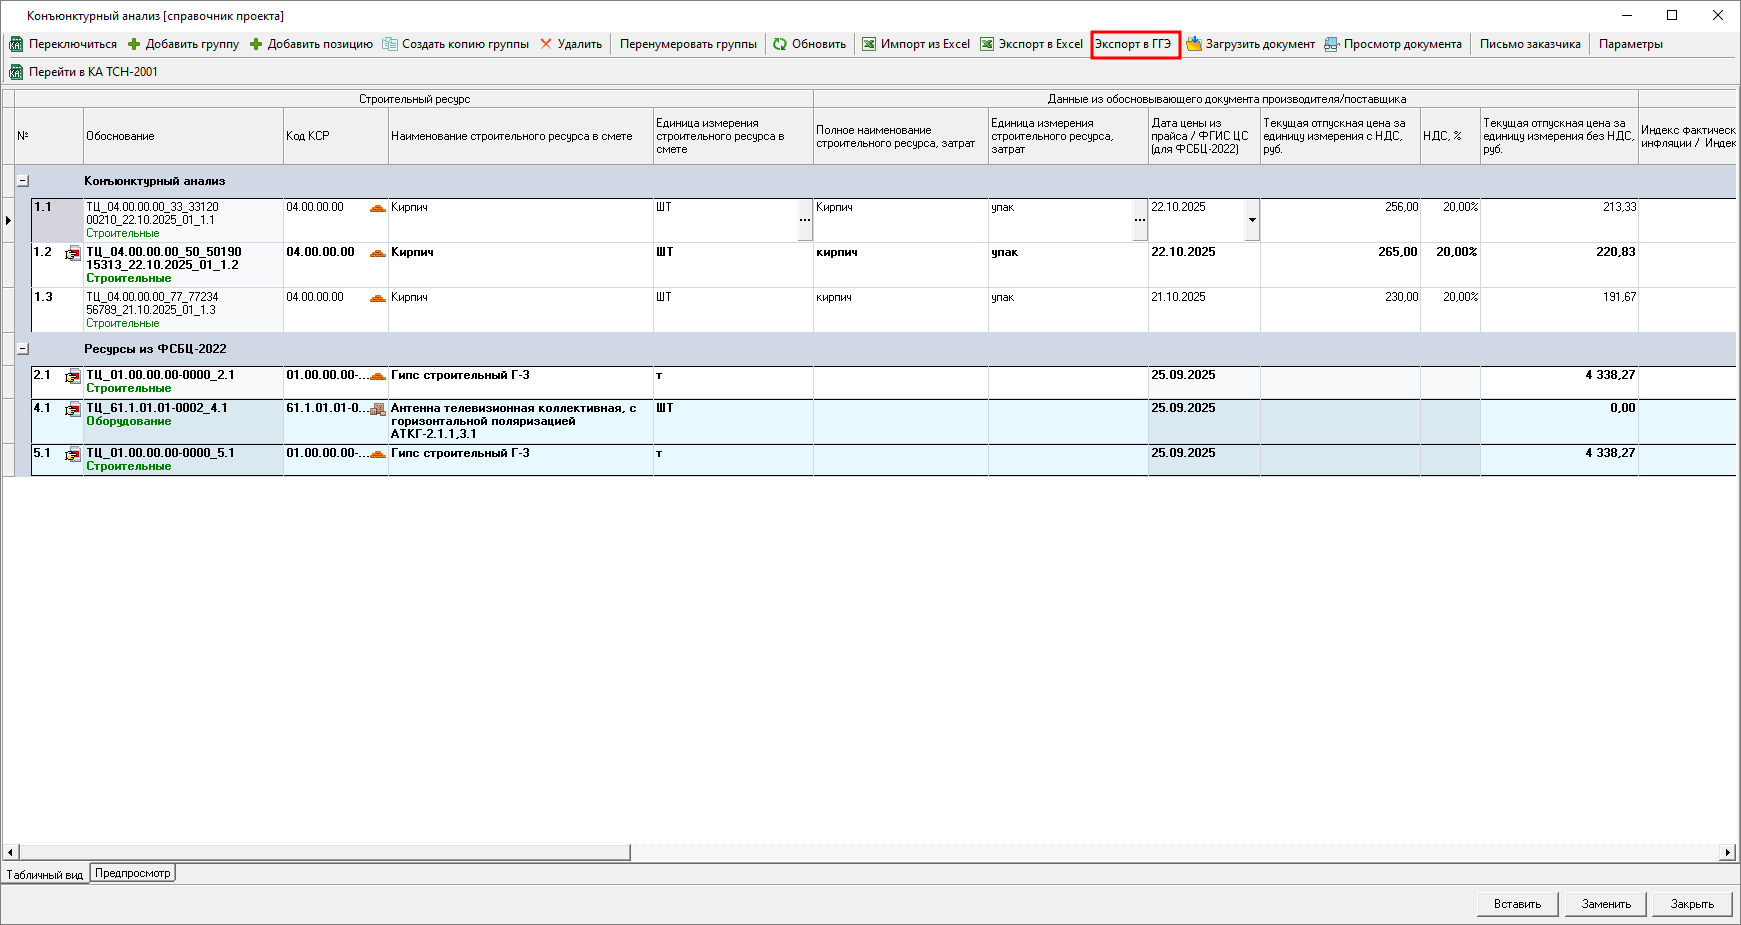The image size is (1741, 925).
Task: Click the Add group green plus icon
Action: click(134, 44)
